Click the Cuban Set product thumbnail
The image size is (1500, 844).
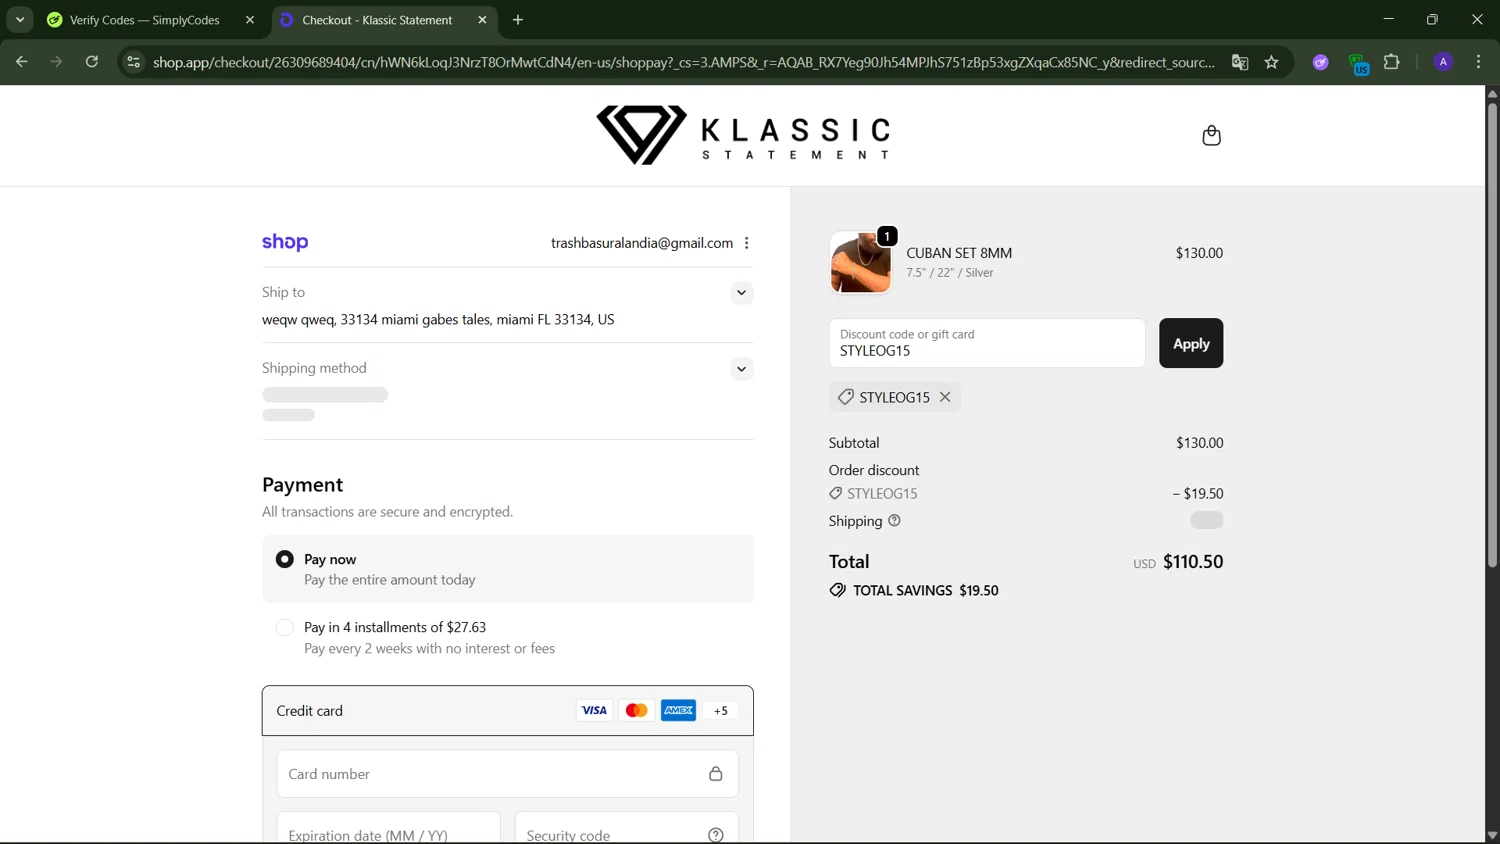(860, 262)
